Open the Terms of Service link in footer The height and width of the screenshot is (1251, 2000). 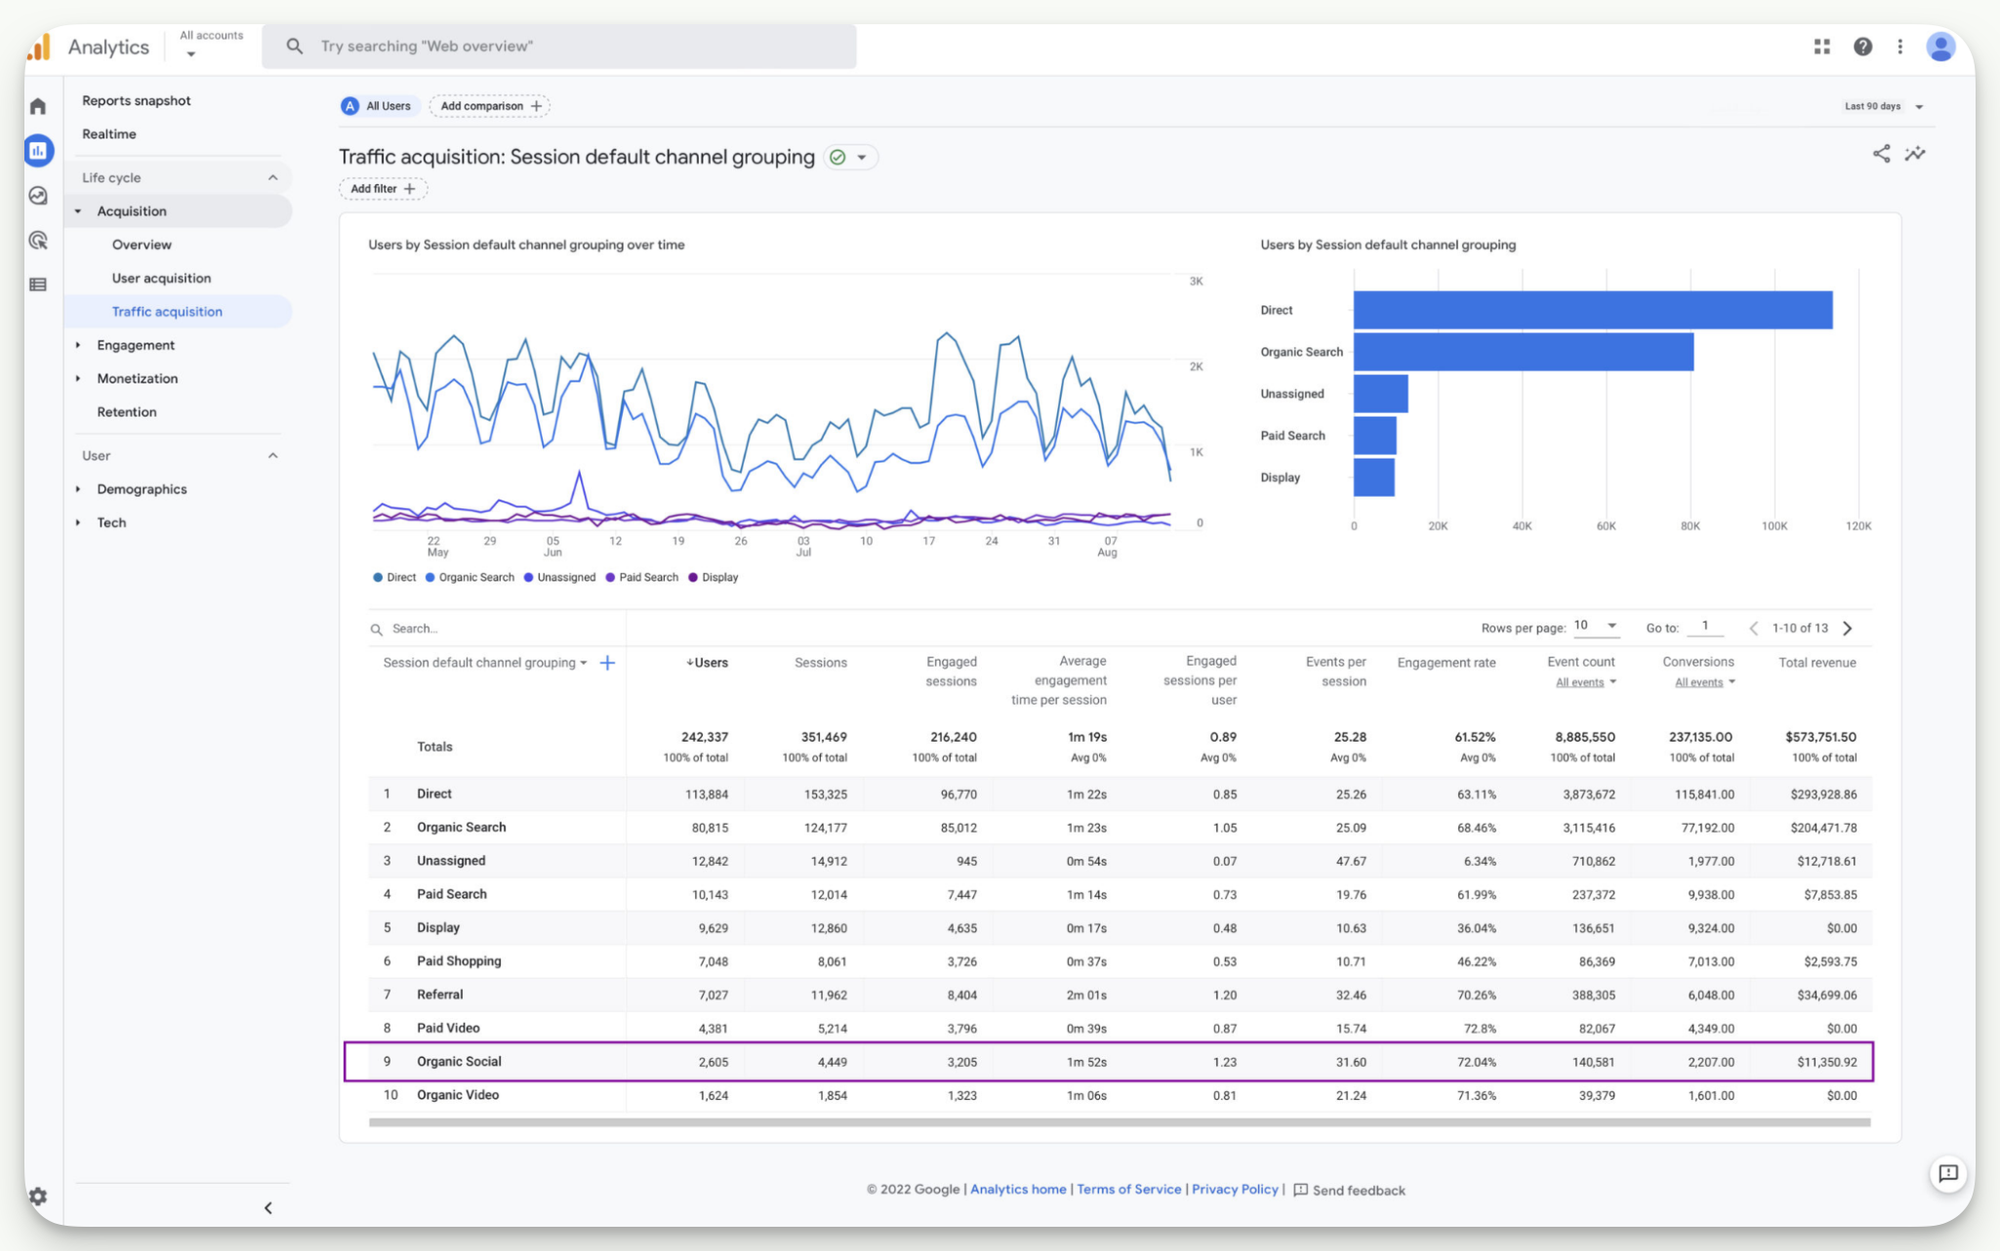tap(1129, 1189)
